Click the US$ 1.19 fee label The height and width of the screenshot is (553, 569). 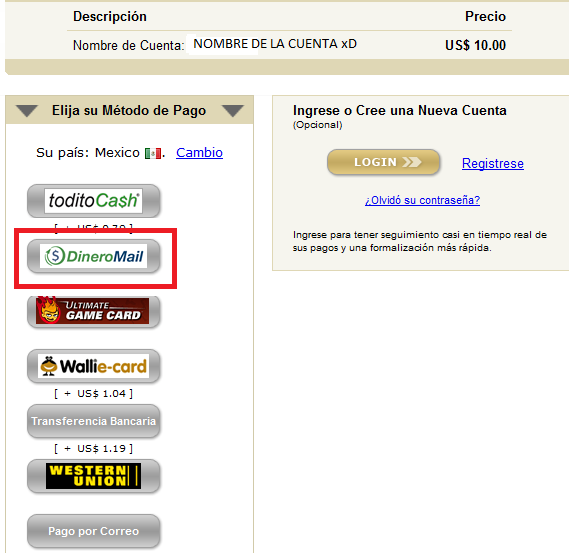tap(94, 448)
